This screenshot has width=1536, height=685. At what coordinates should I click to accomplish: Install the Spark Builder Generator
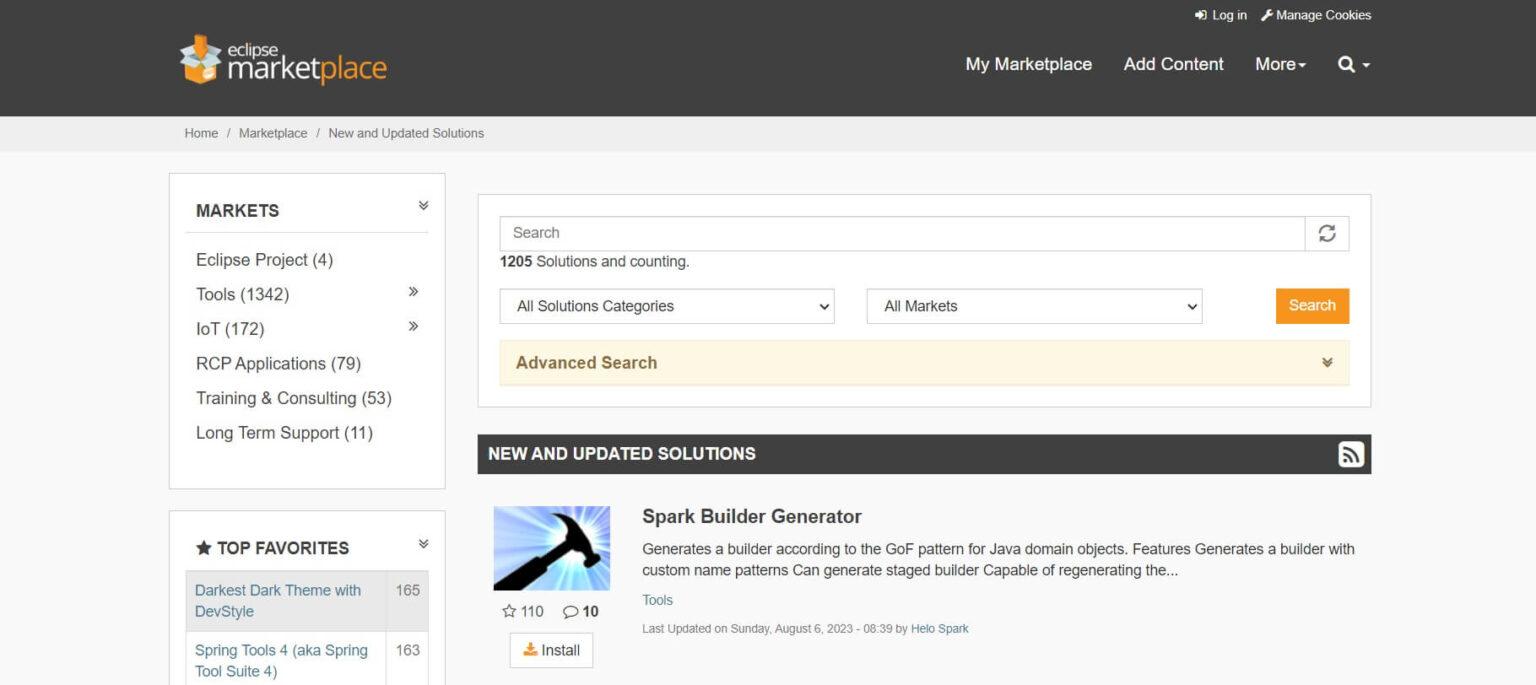click(551, 650)
